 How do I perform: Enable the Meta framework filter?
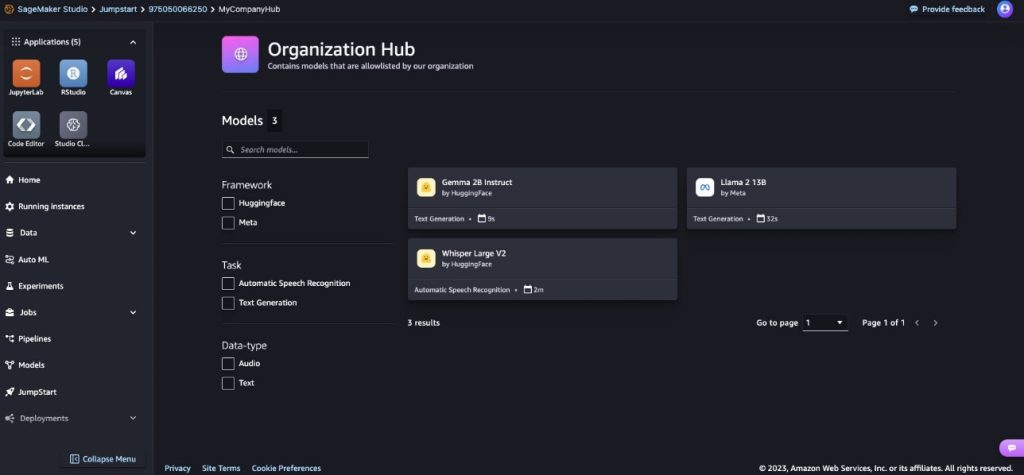point(228,223)
